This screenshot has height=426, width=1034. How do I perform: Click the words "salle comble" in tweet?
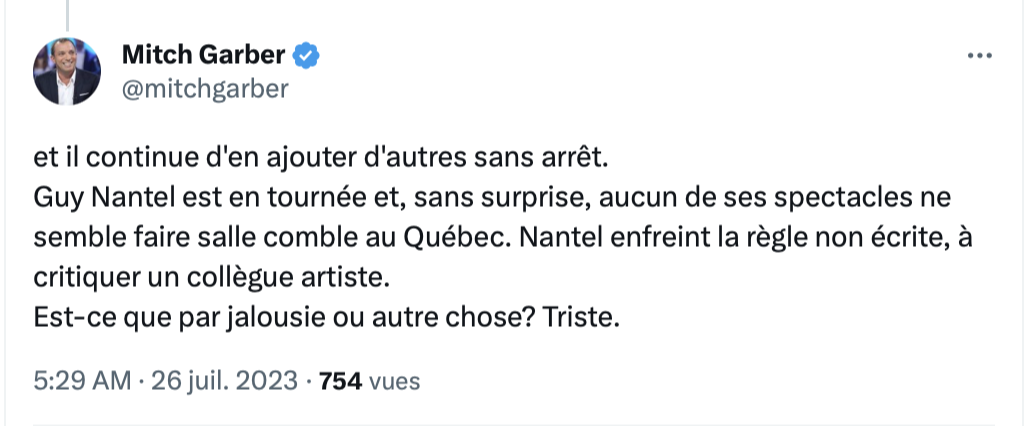click(x=272, y=237)
